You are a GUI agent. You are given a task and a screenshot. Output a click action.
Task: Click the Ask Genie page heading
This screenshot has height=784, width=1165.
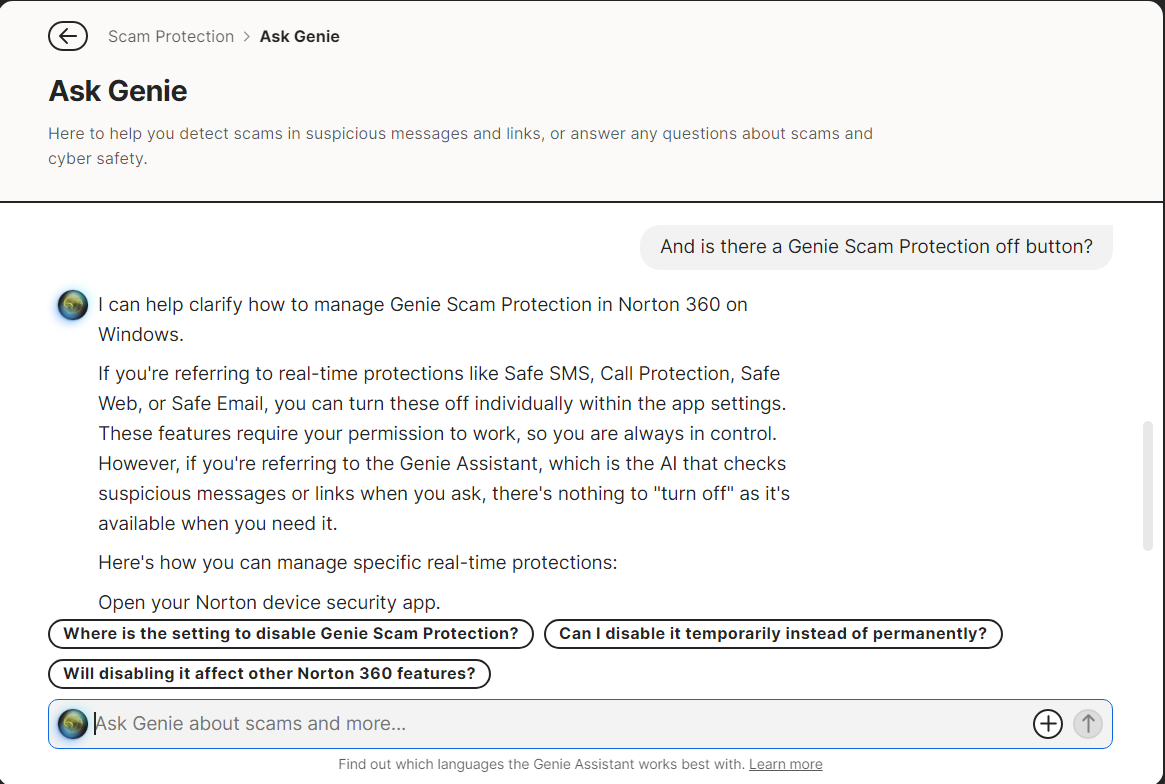point(118,91)
